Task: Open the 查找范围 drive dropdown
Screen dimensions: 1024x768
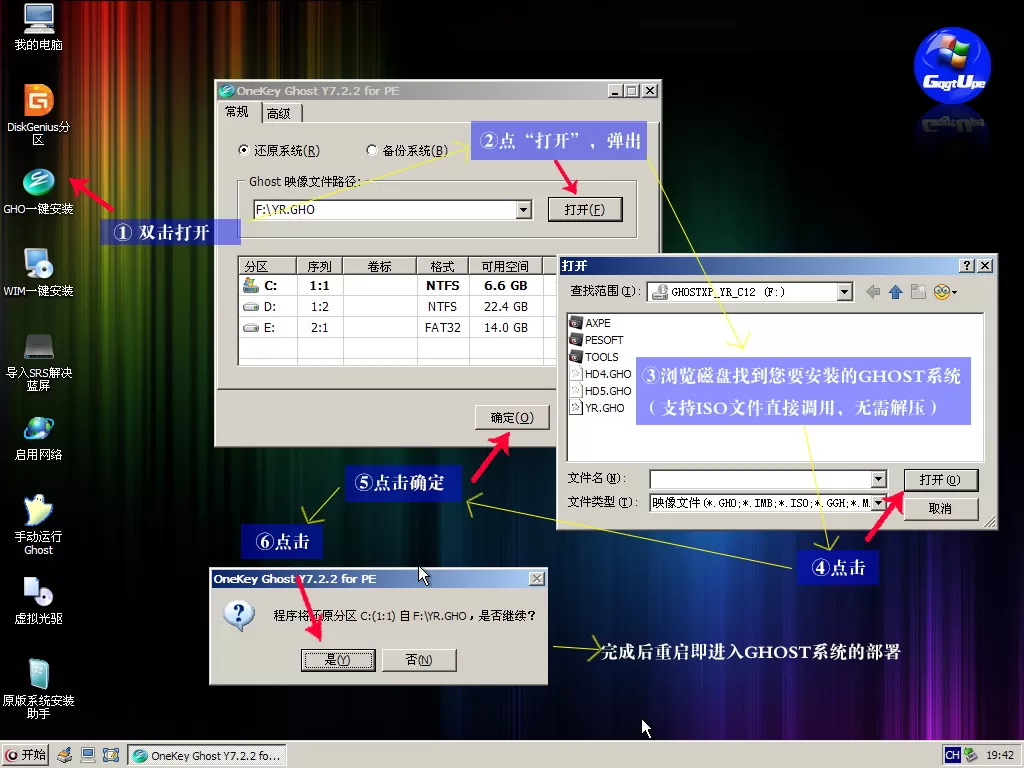Action: pos(843,291)
